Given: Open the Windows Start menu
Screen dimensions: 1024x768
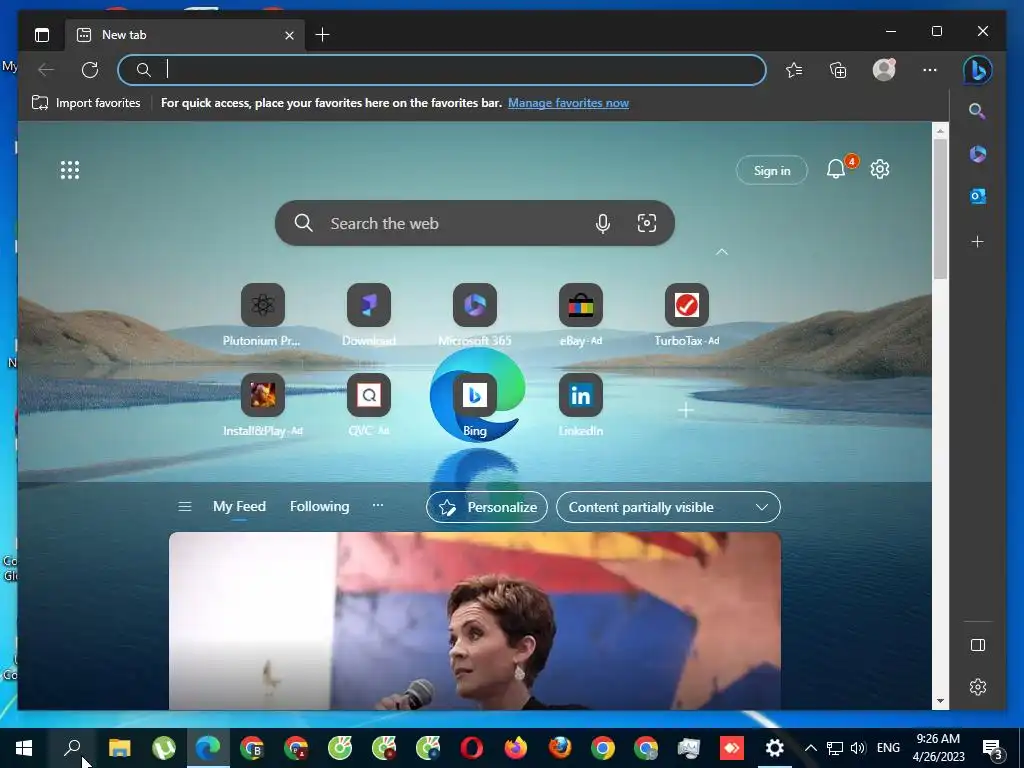Looking at the screenshot, I should (x=24, y=748).
